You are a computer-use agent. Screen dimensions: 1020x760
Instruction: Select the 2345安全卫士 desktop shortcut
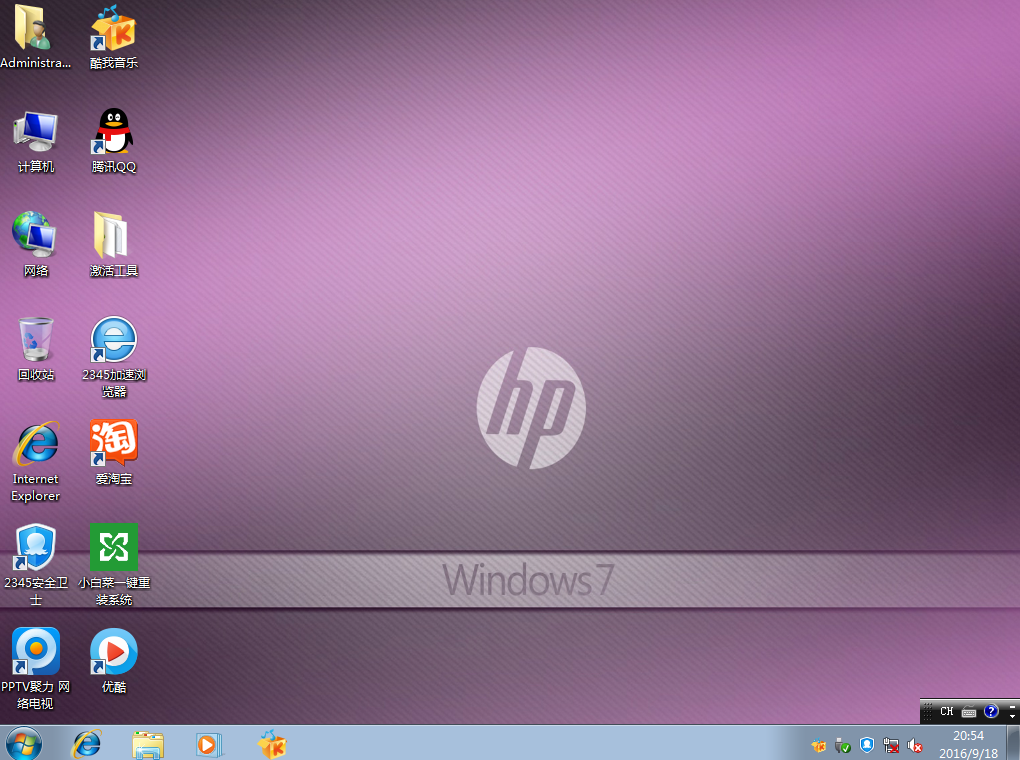(36, 565)
